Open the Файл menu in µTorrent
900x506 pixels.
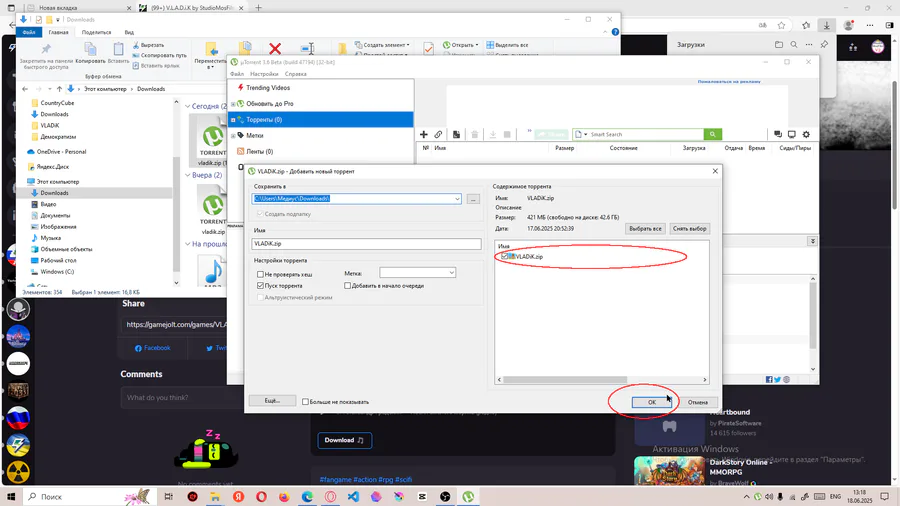[237, 74]
